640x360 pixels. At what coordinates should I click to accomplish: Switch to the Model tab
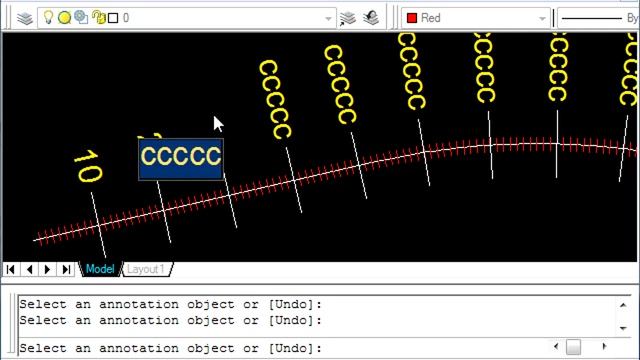(100, 269)
